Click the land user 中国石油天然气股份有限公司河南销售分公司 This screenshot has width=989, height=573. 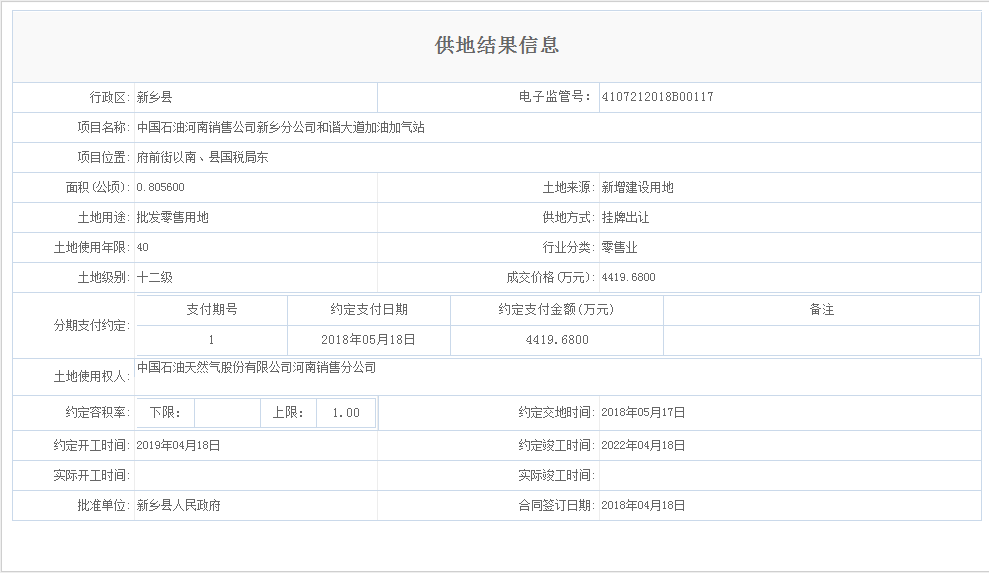pyautogui.click(x=256, y=367)
